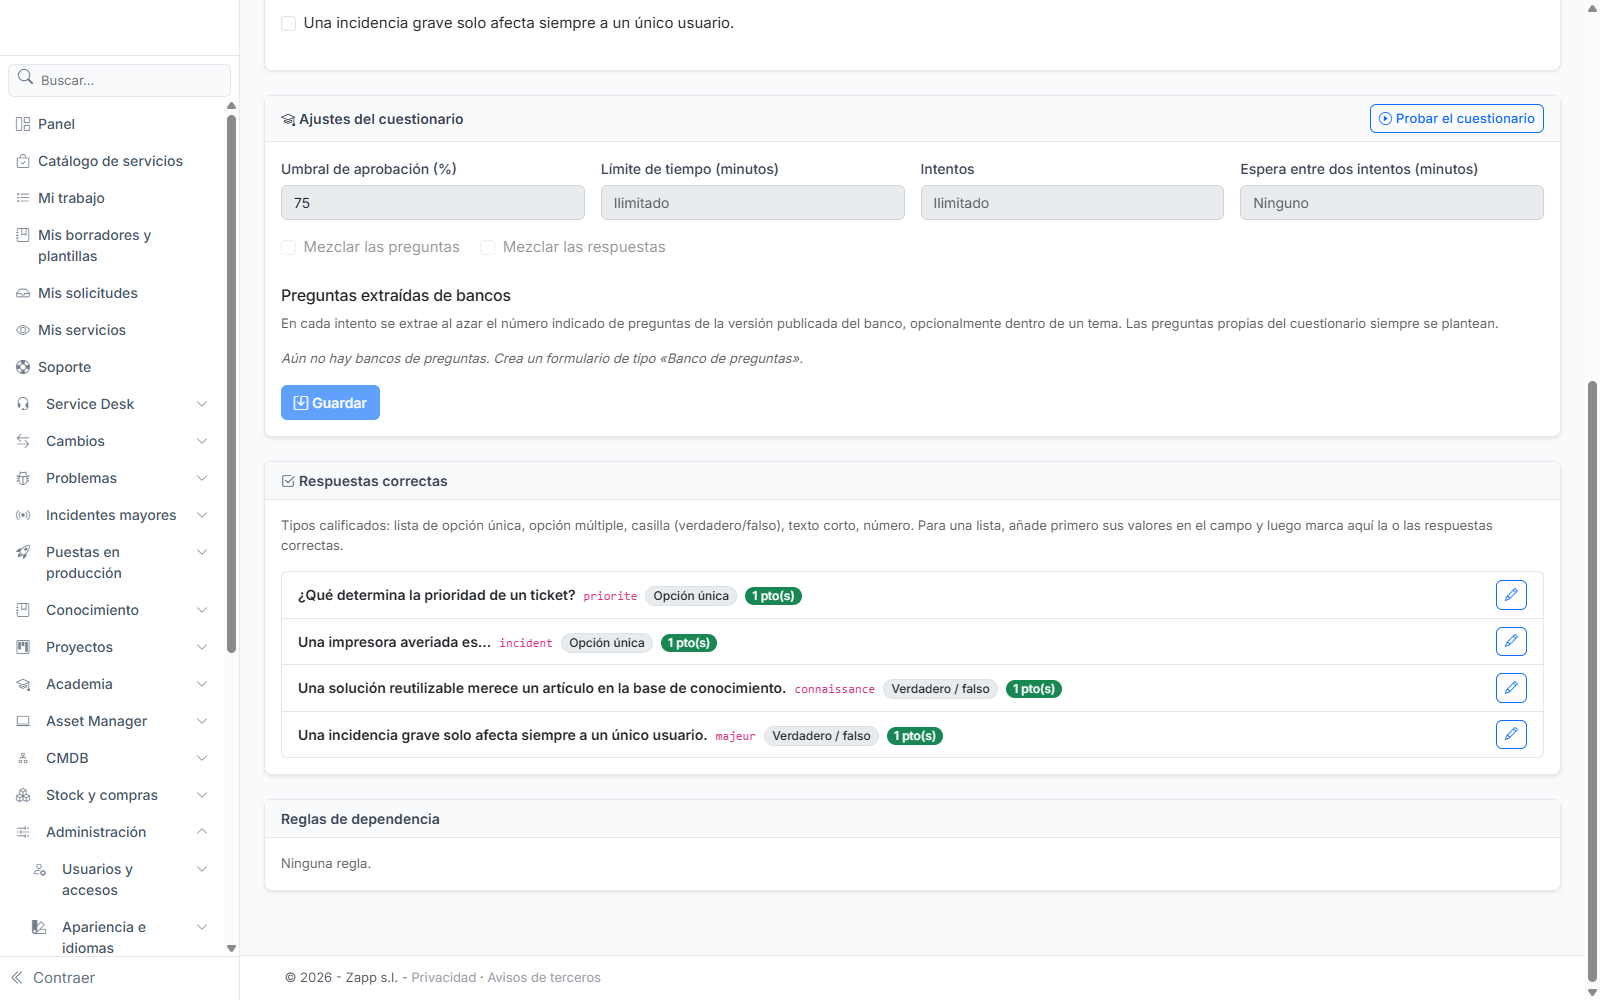Click the Guardar button
This screenshot has width=1600, height=1000.
[x=330, y=403]
